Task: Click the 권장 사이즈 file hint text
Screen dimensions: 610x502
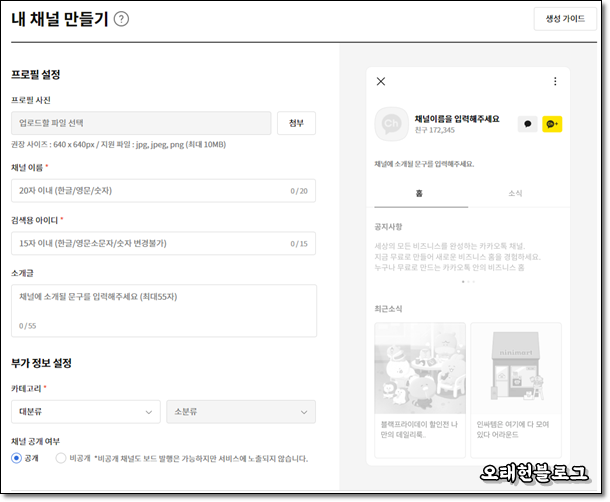Action: 119,145
